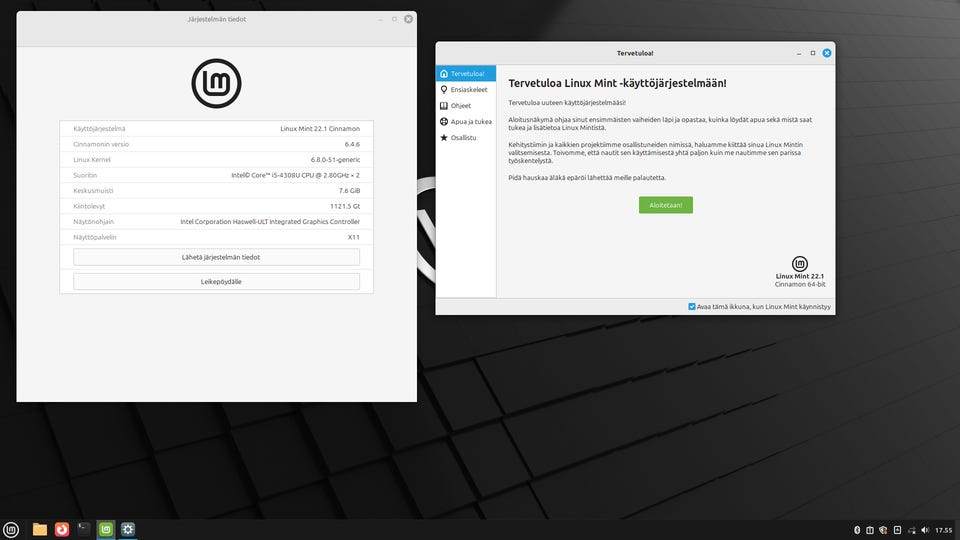Viewport: 960px width, 540px height.
Task: Launch the Terminal from the panel
Action: (84, 530)
